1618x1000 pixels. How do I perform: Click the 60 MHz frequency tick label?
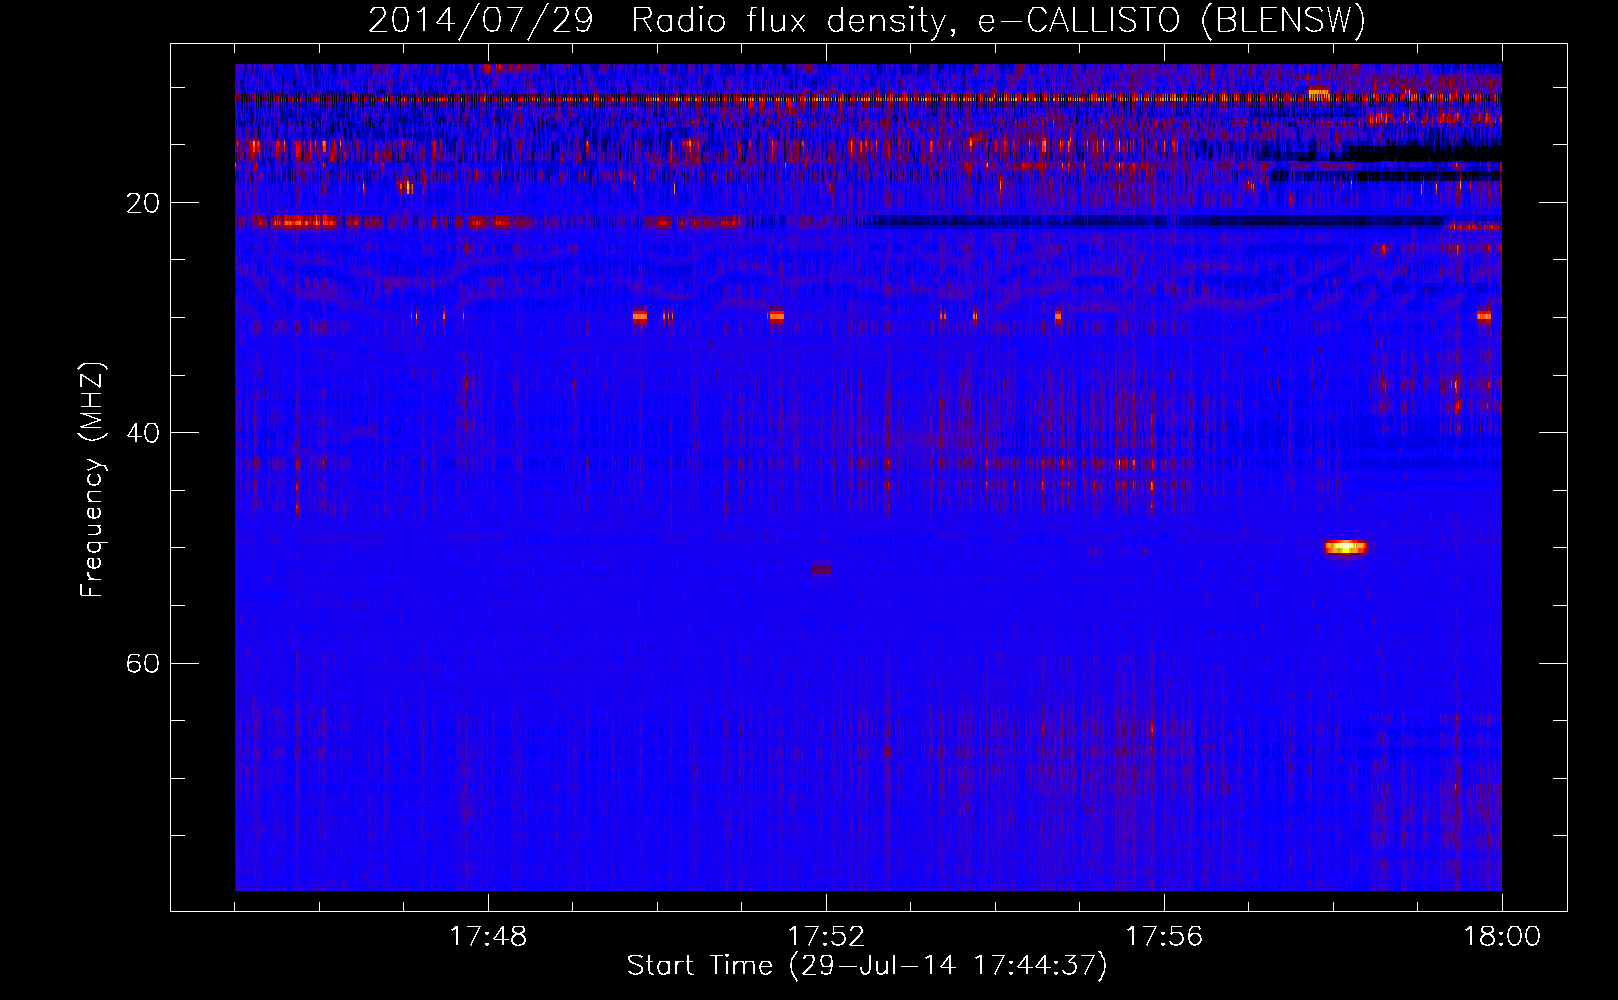click(x=143, y=663)
